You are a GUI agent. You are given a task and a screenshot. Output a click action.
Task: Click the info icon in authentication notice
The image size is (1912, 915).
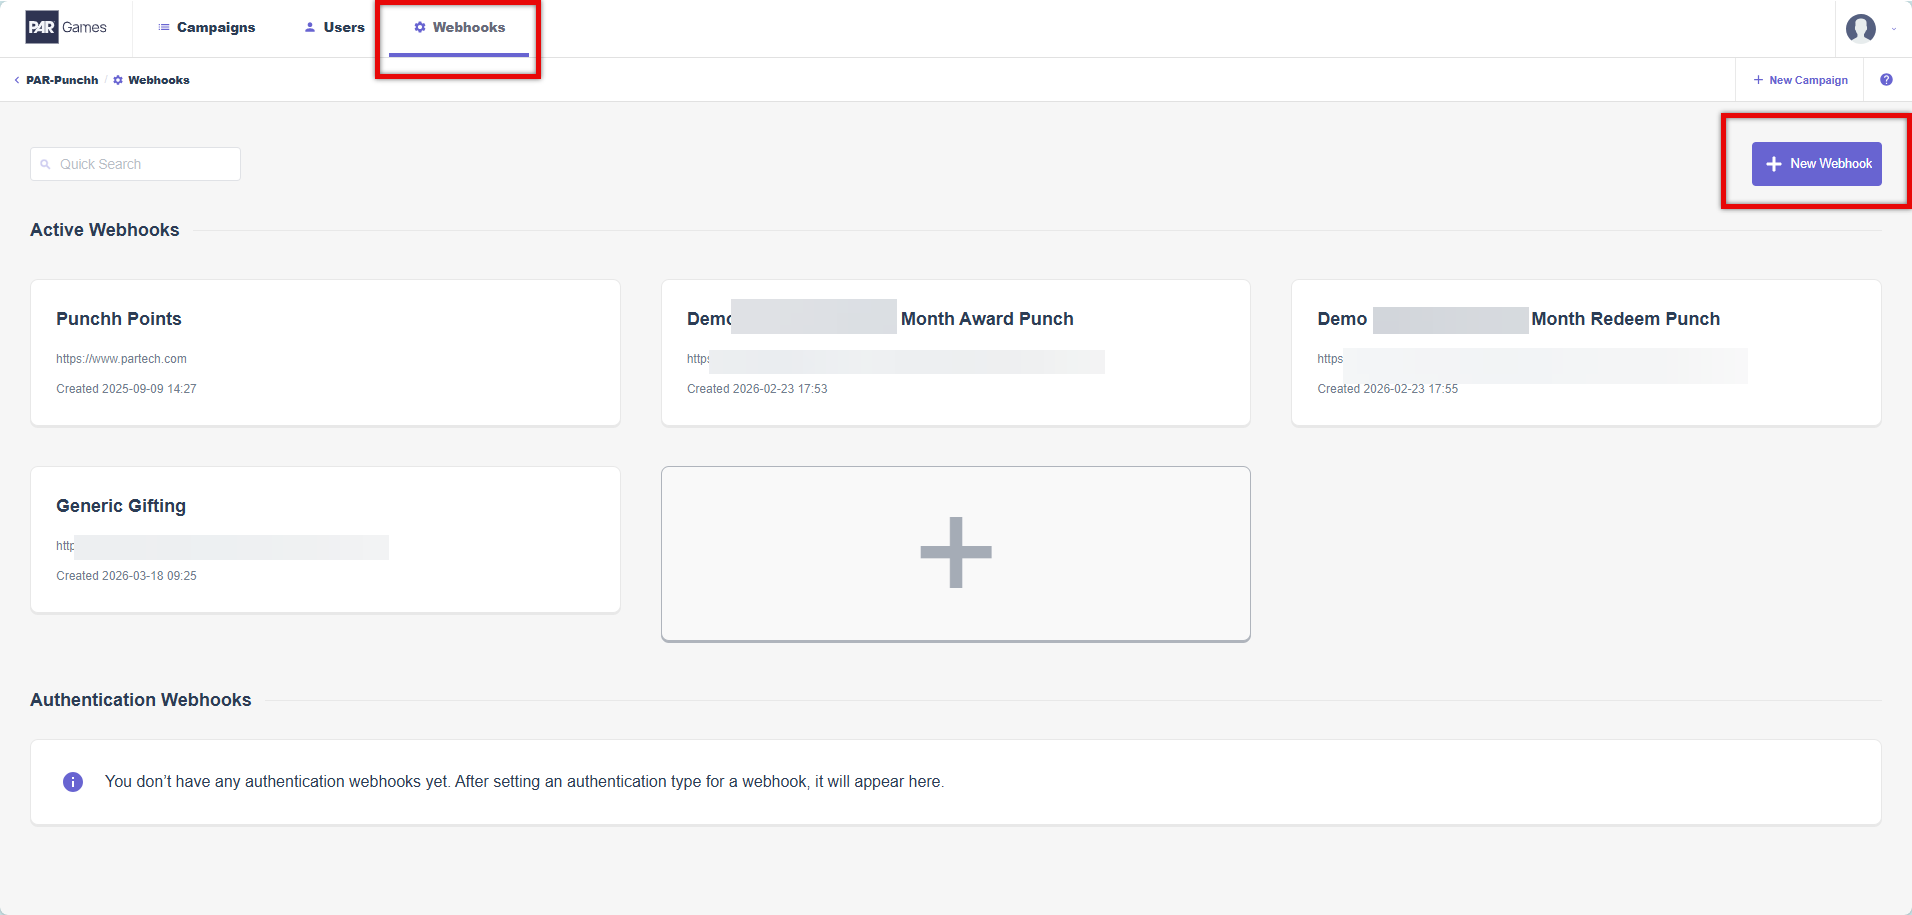click(x=73, y=782)
